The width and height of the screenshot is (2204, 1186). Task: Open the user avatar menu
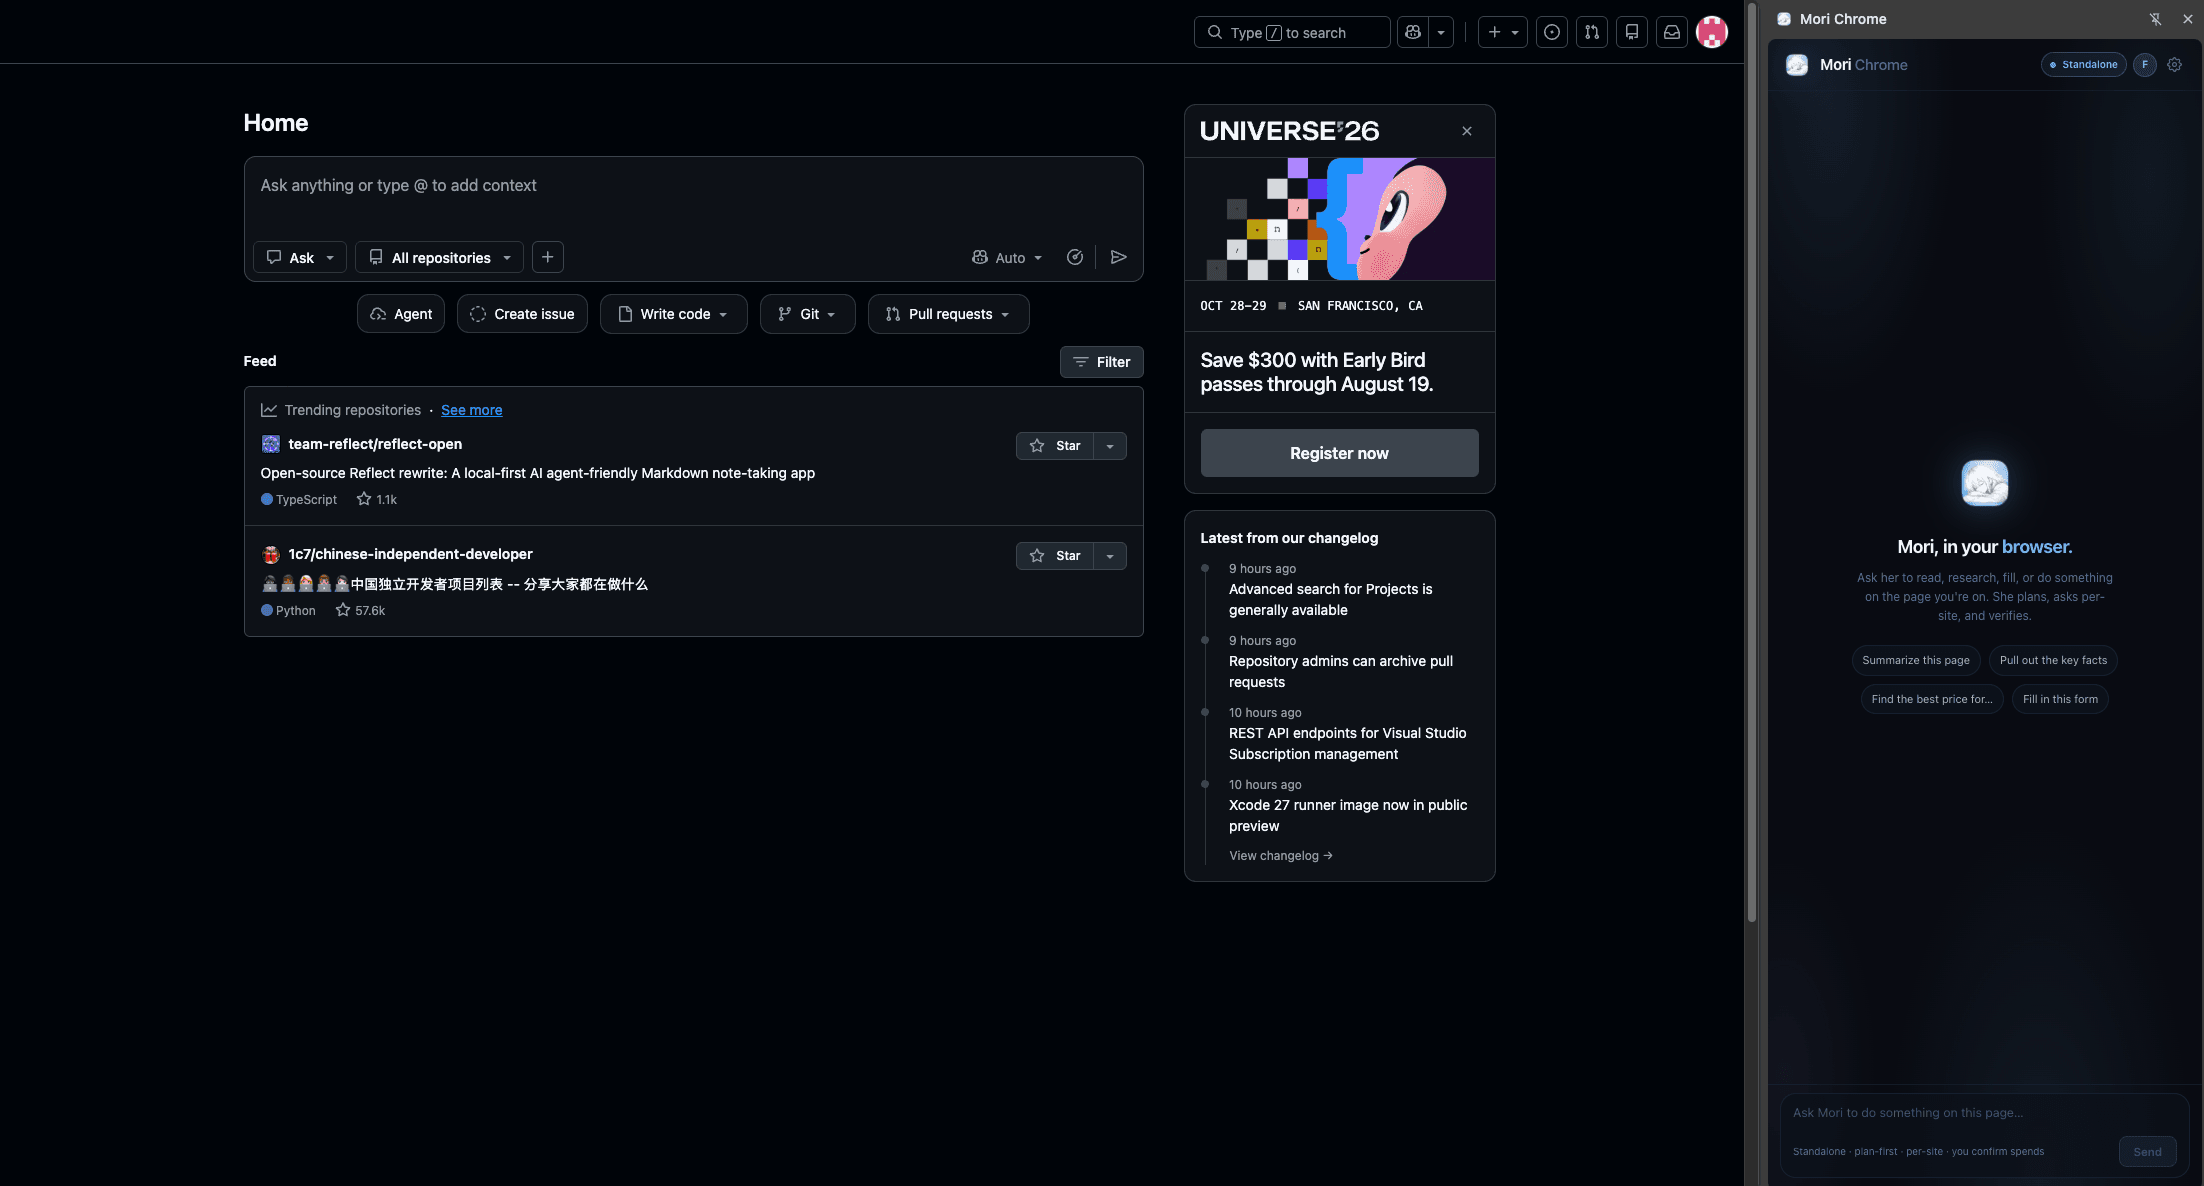(x=1712, y=32)
